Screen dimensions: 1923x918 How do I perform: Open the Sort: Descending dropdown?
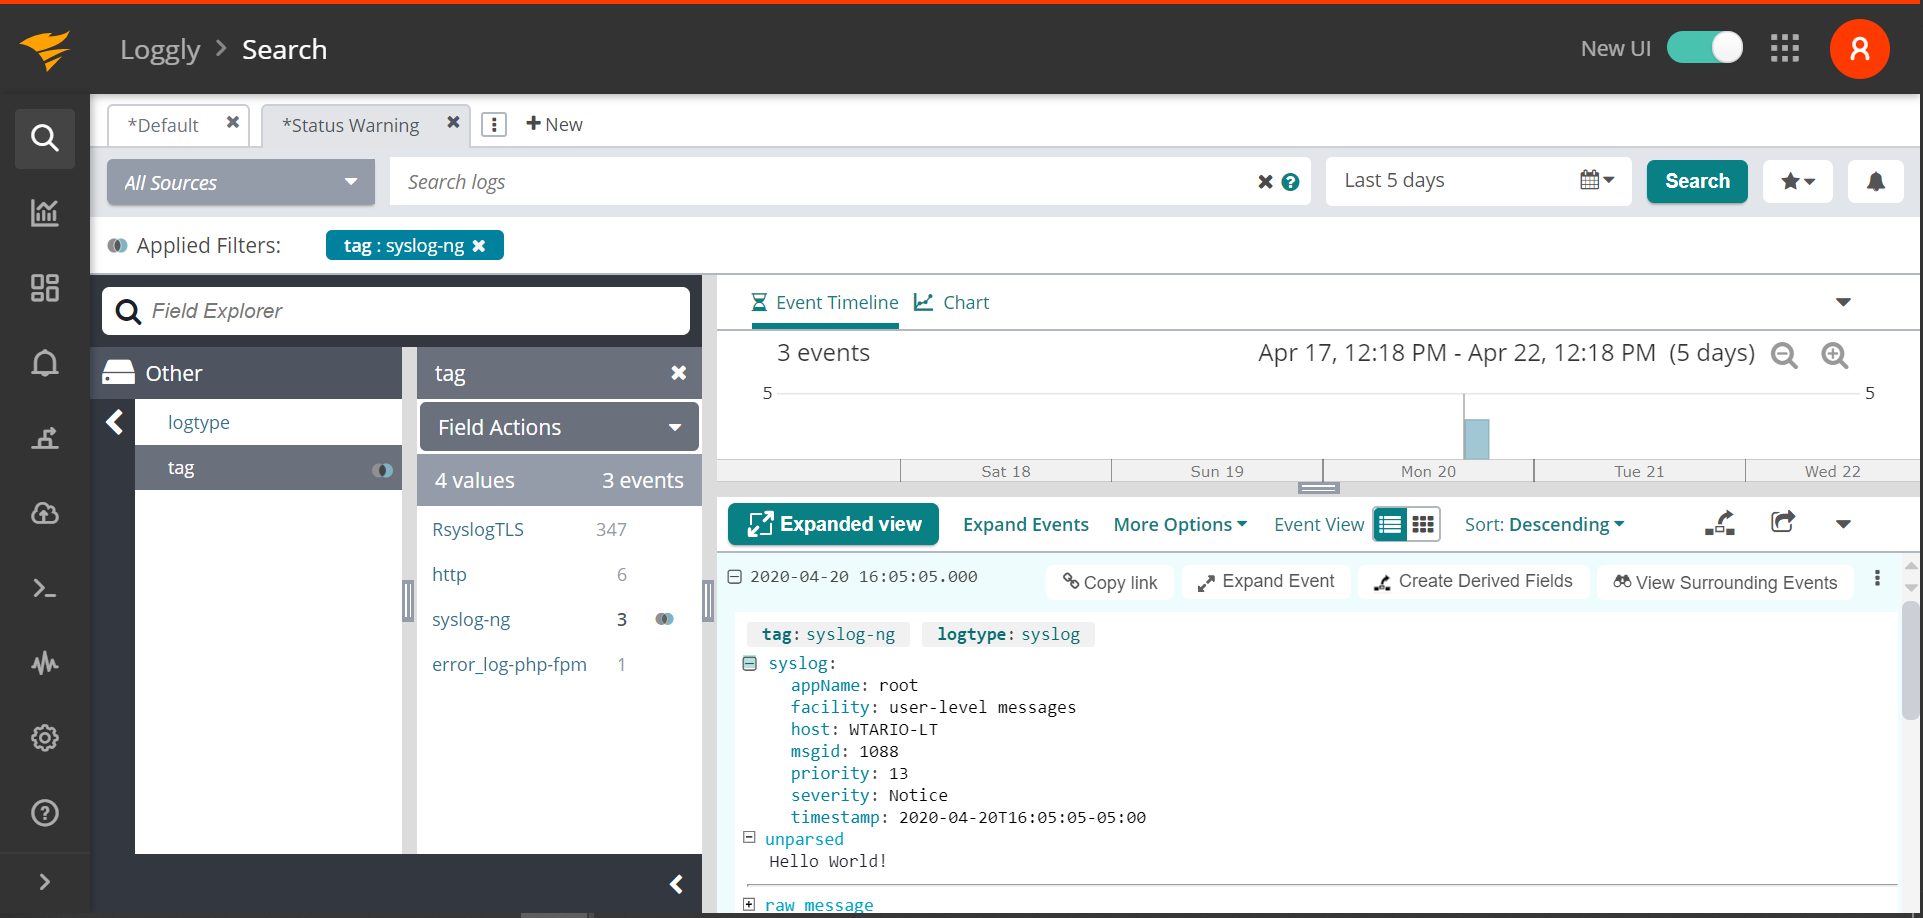click(x=1544, y=524)
